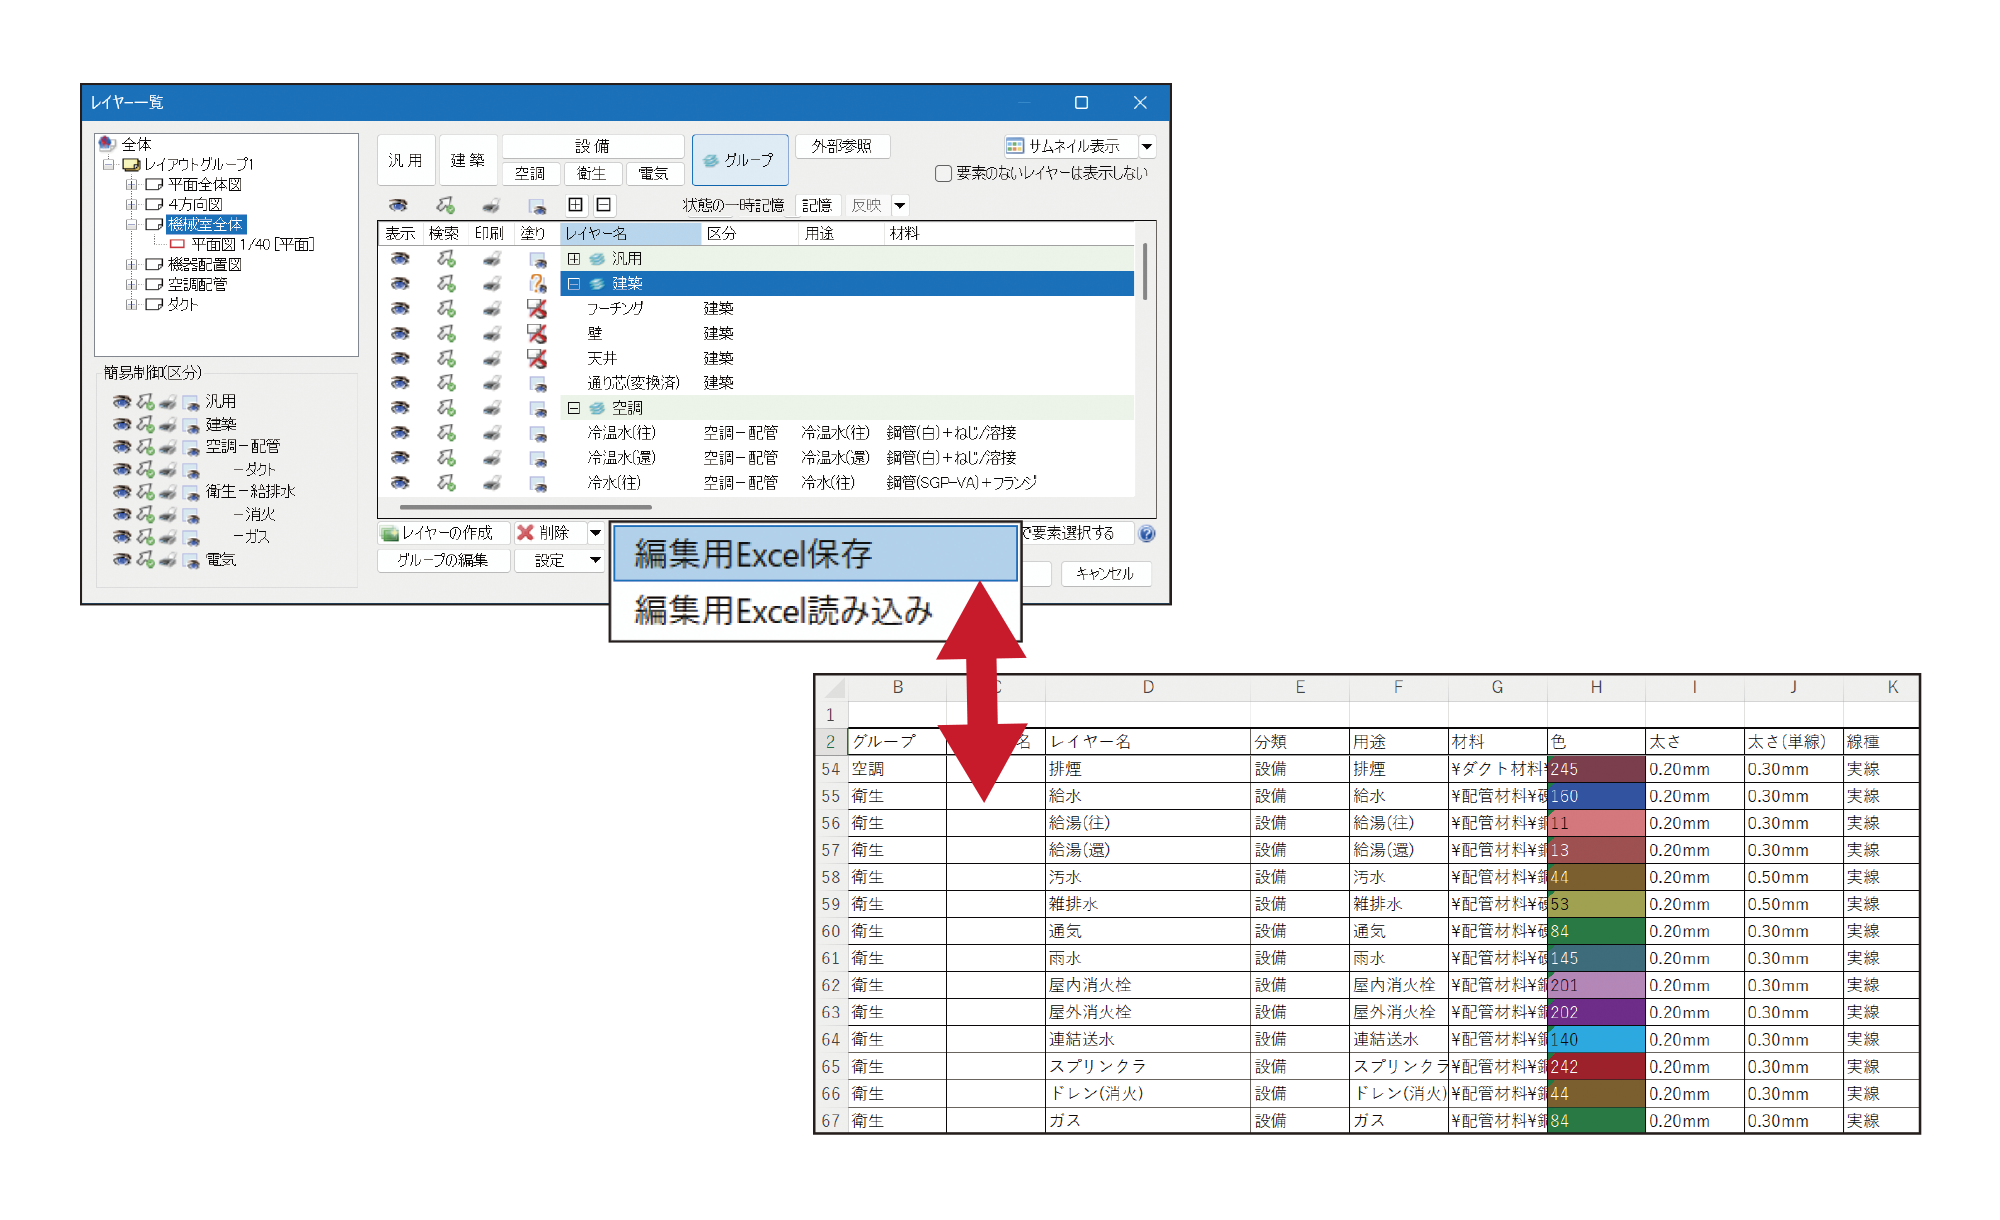Open the 設定 dropdown arrow
The width and height of the screenshot is (2000, 1220).
[x=597, y=560]
